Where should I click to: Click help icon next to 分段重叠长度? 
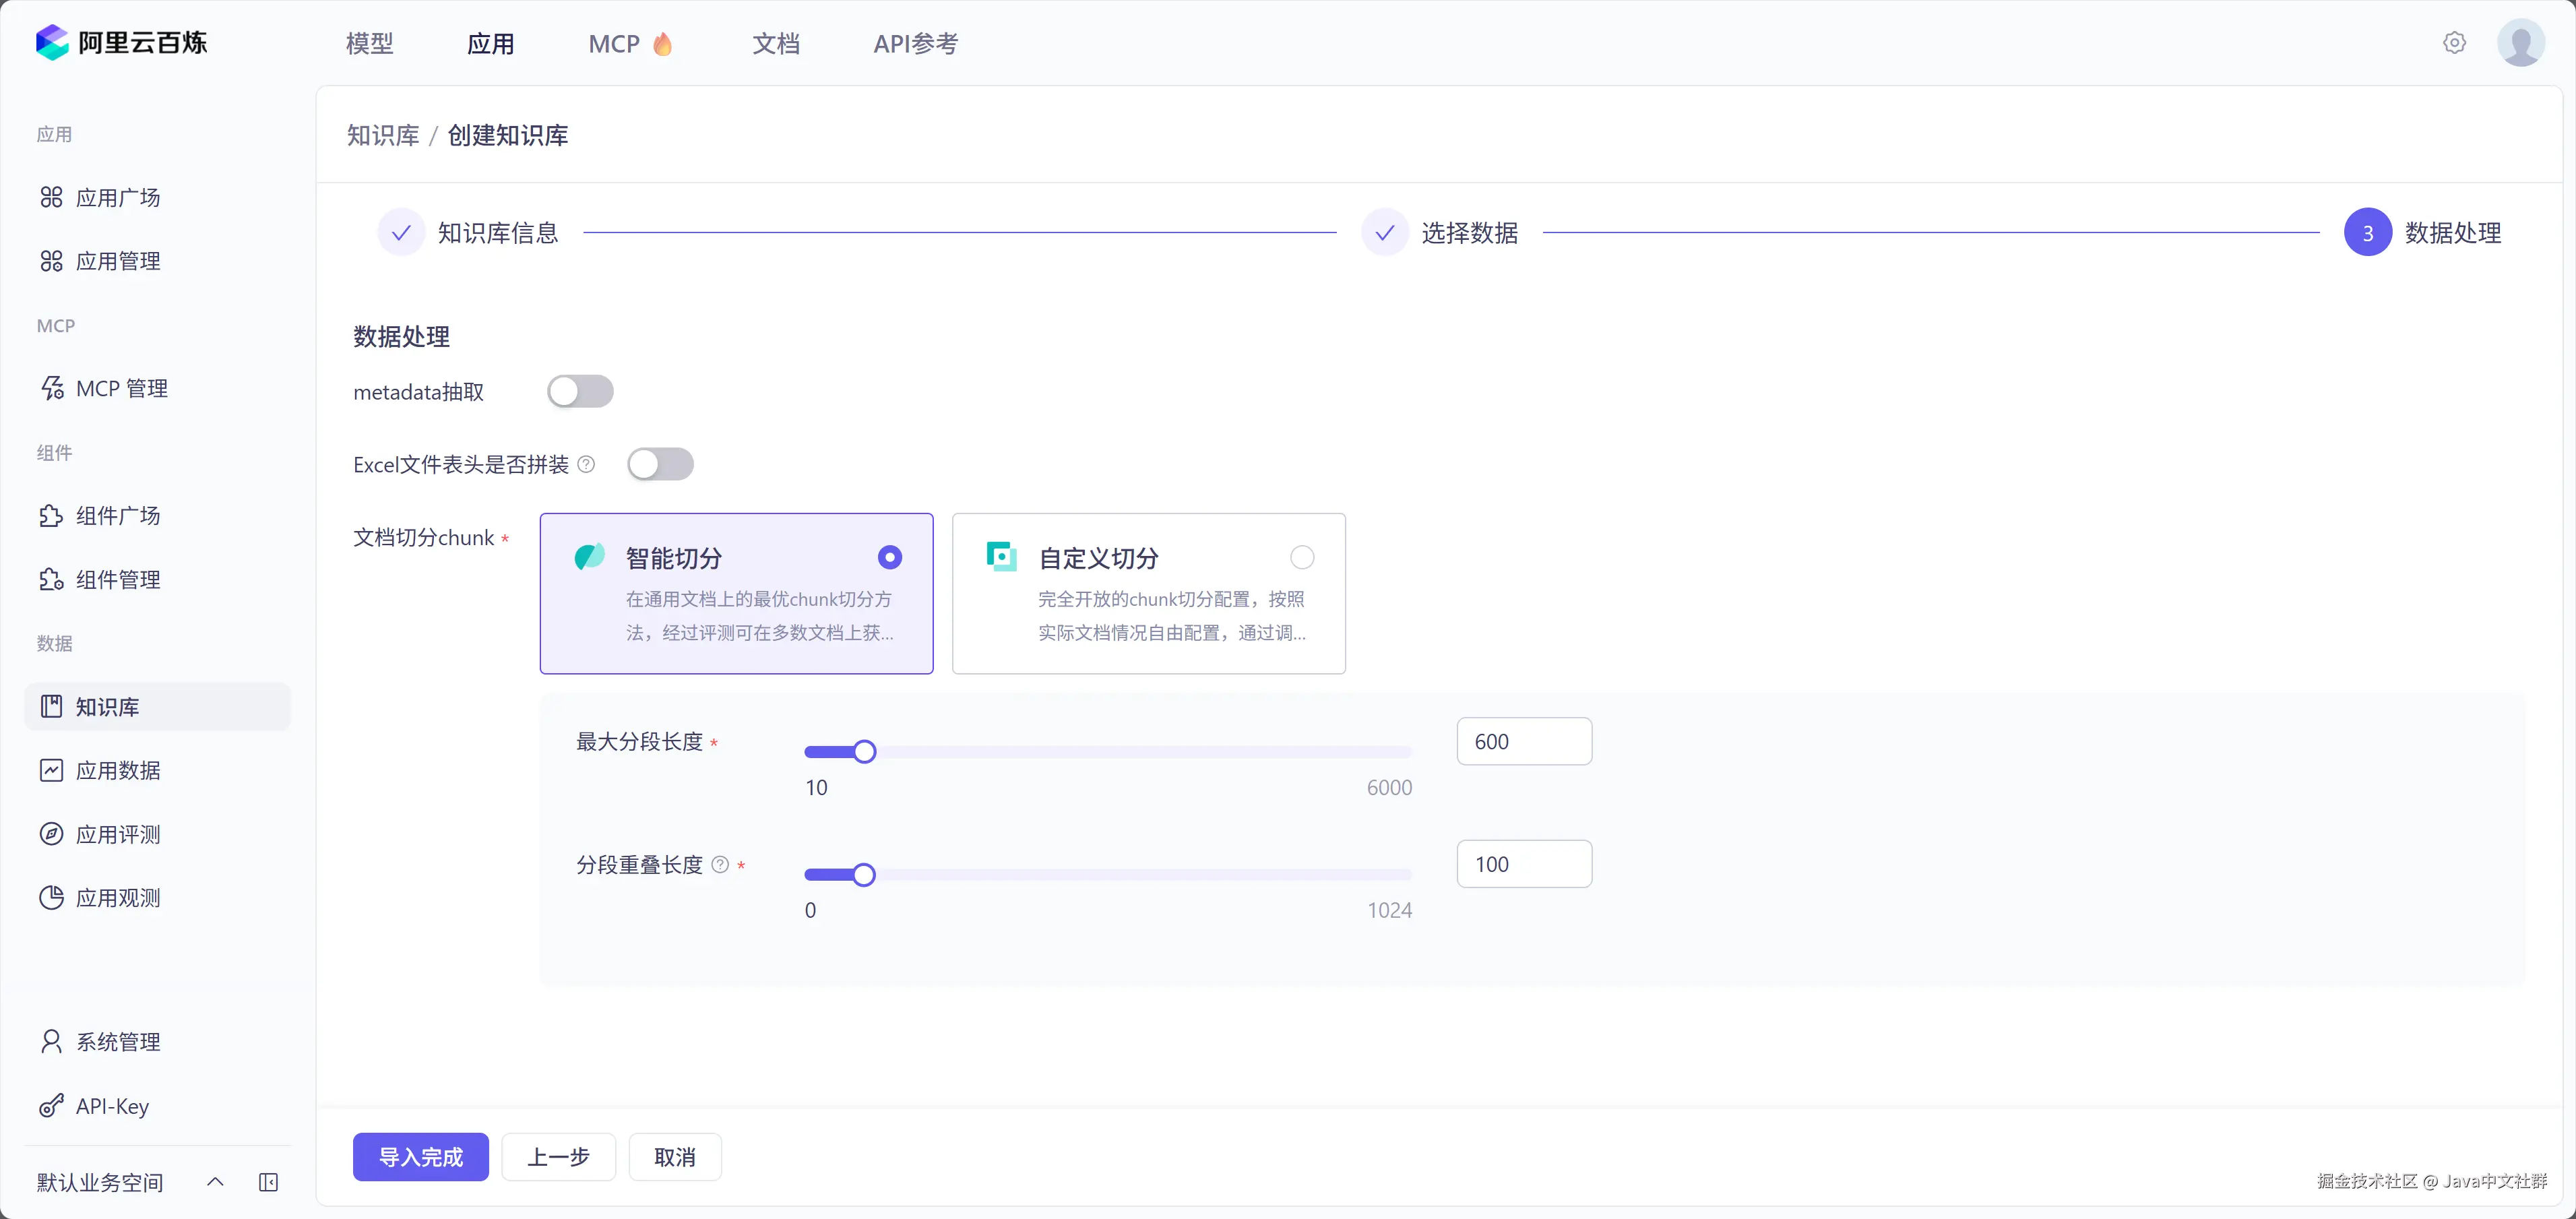720,865
